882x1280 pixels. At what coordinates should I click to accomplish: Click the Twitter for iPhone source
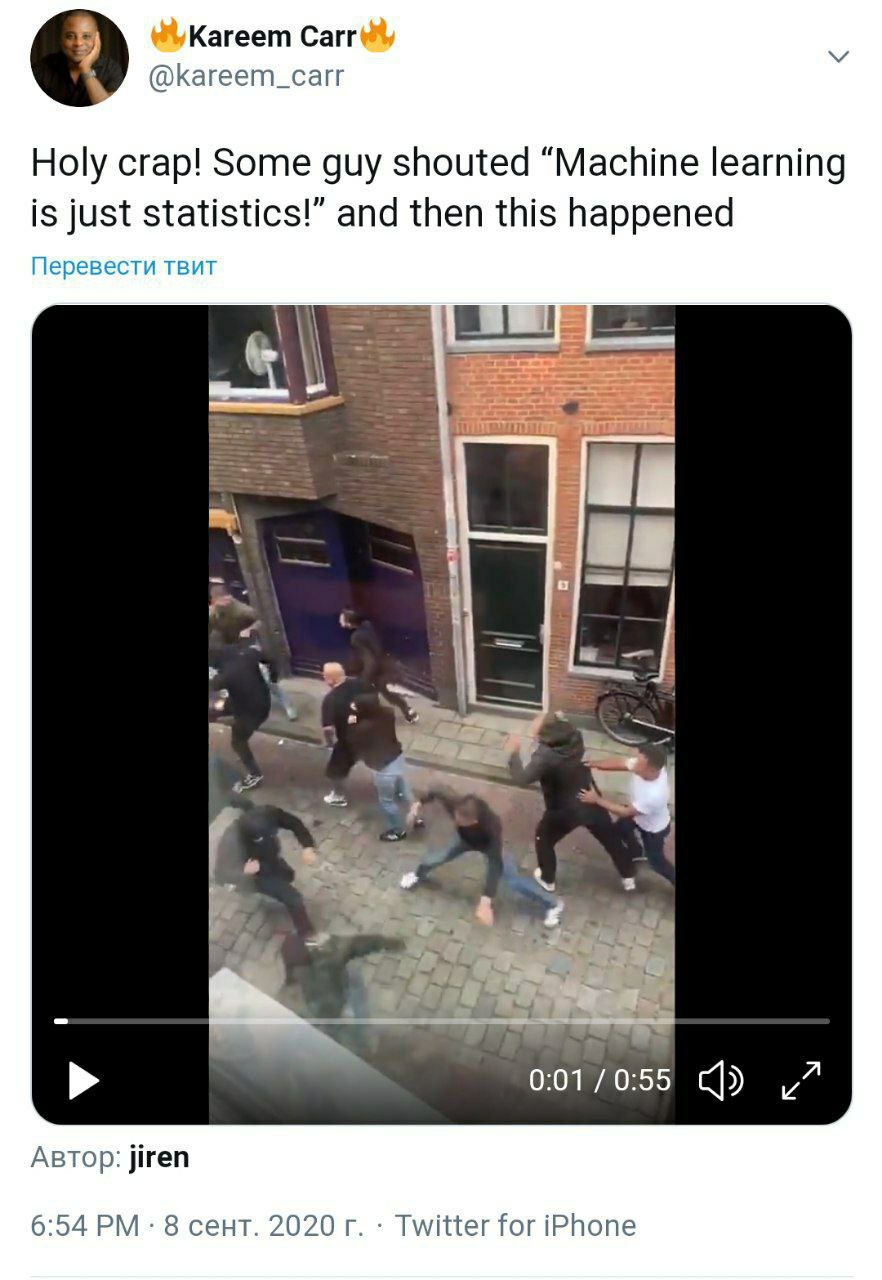point(515,1225)
